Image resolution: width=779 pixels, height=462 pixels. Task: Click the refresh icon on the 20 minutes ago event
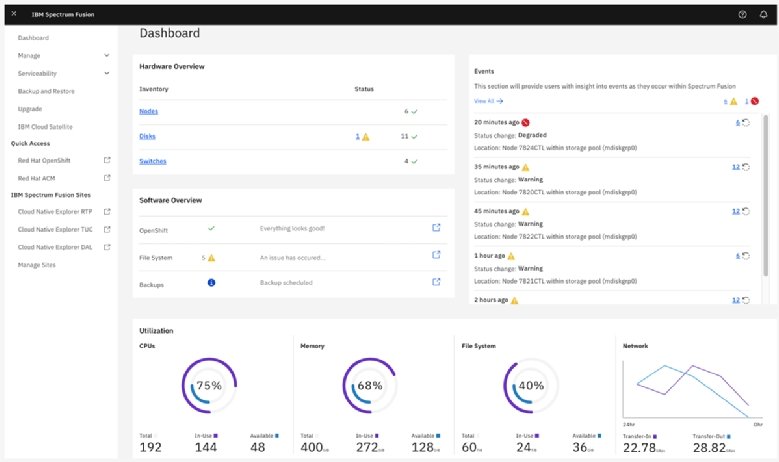click(x=746, y=123)
